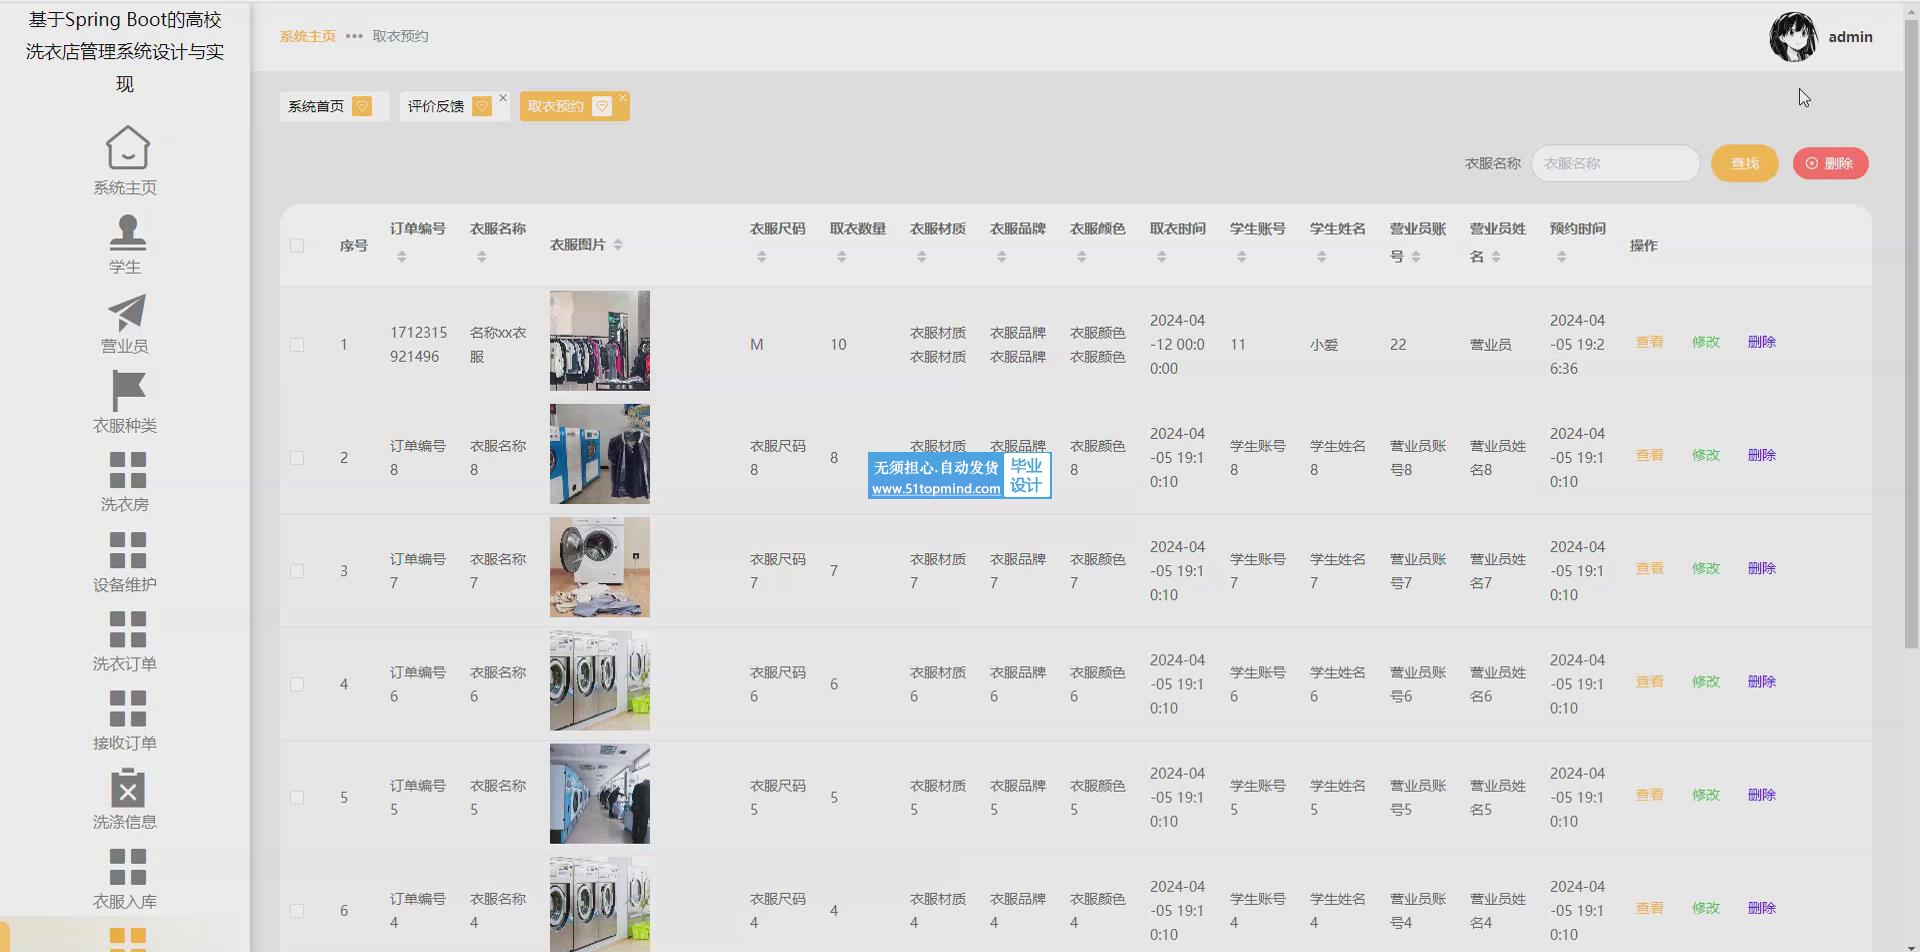Open 接收订单 grid sidebar icon
The image size is (1920, 952).
(x=127, y=707)
